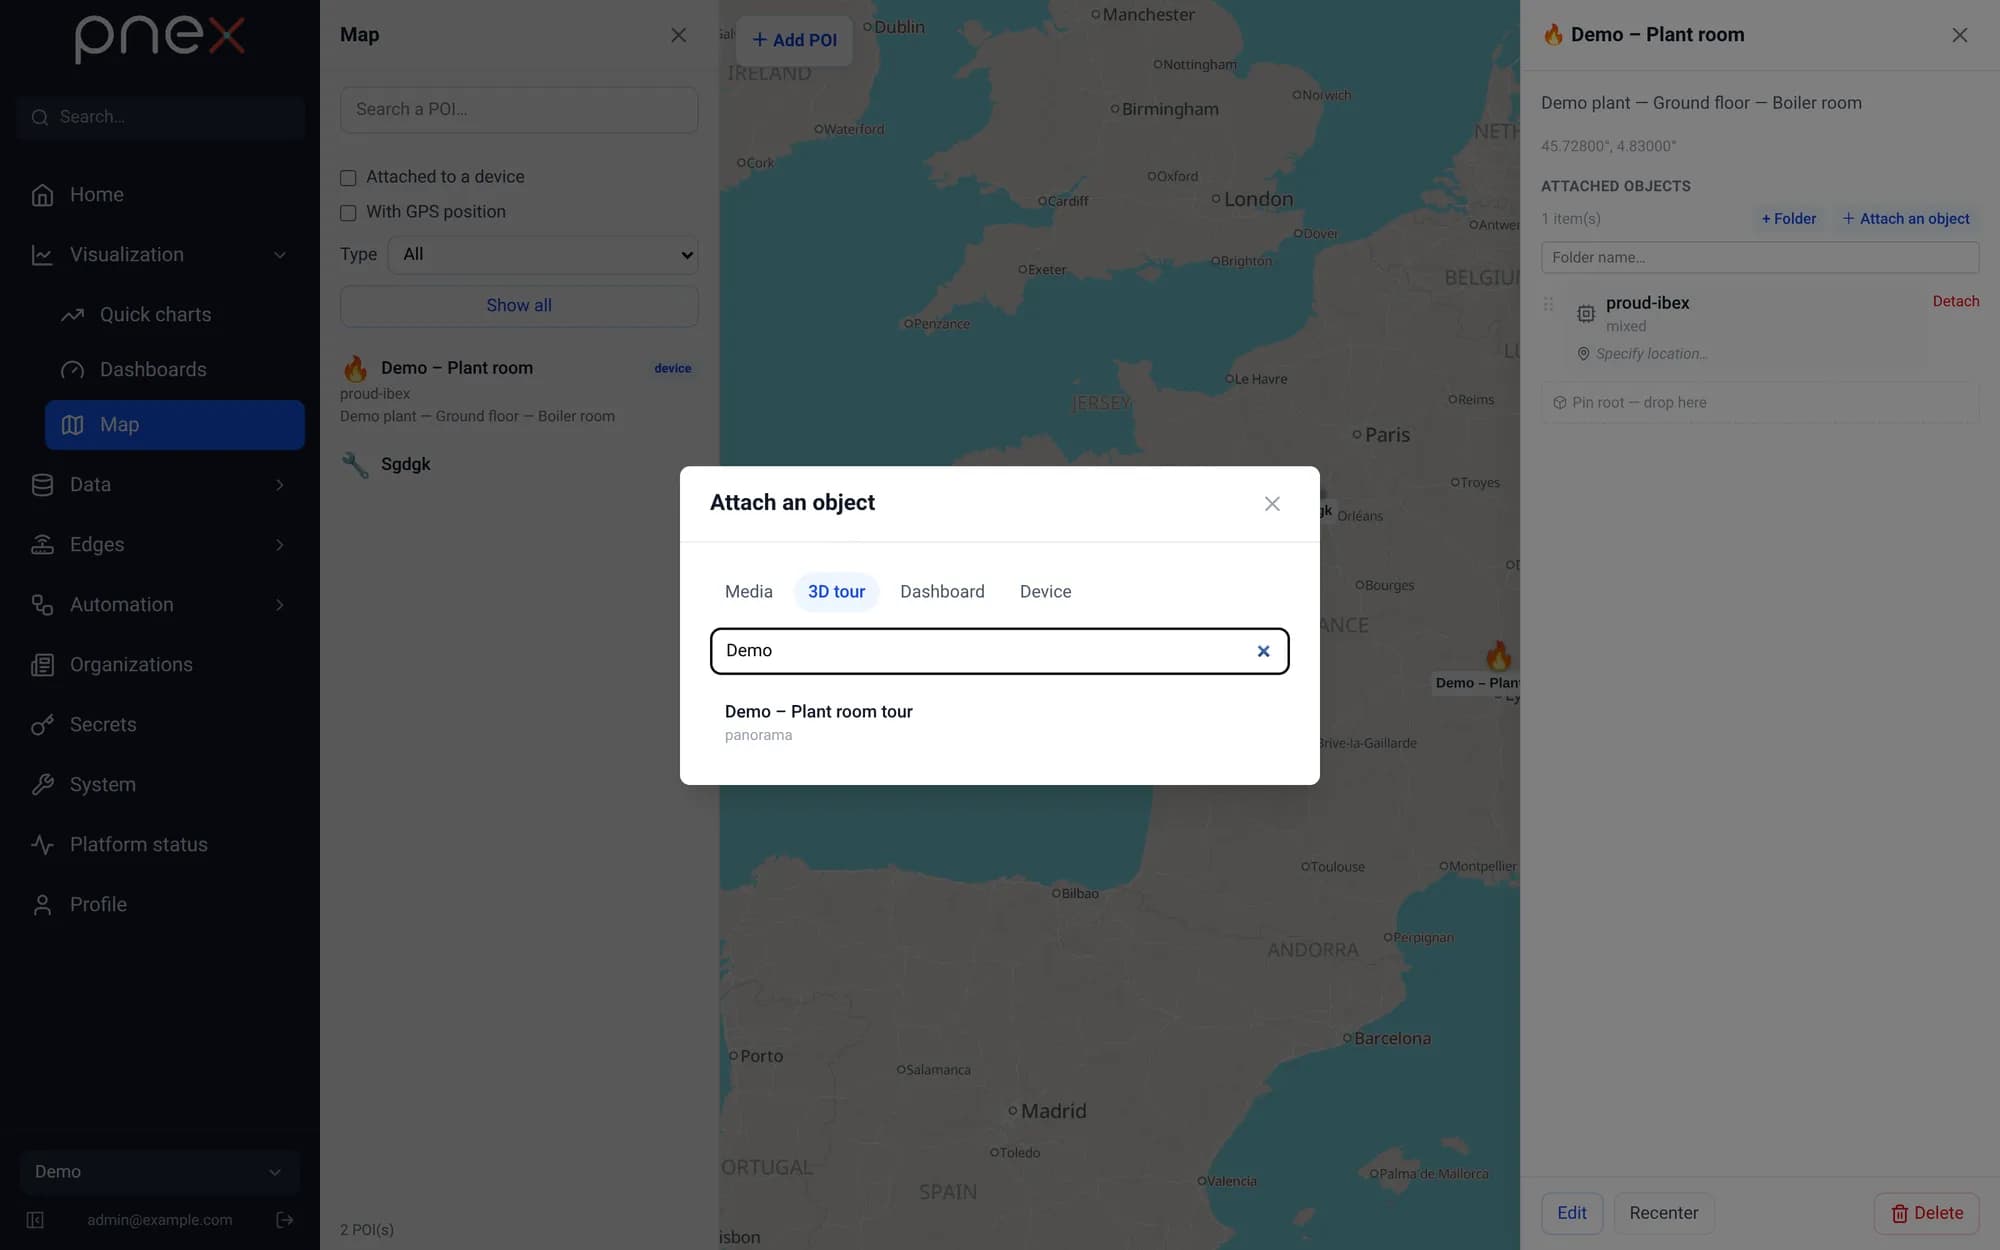
Task: Click the Edit button in POI panel
Action: click(x=1572, y=1213)
